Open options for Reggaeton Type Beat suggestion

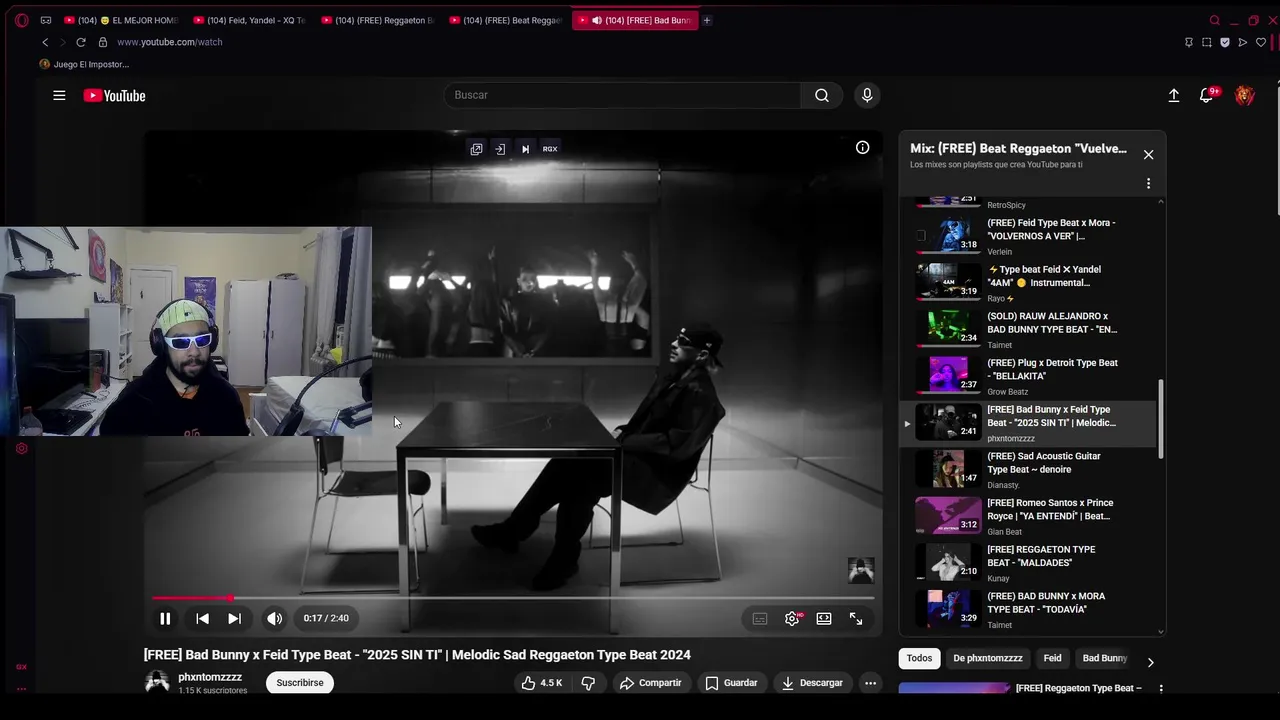(1161, 688)
